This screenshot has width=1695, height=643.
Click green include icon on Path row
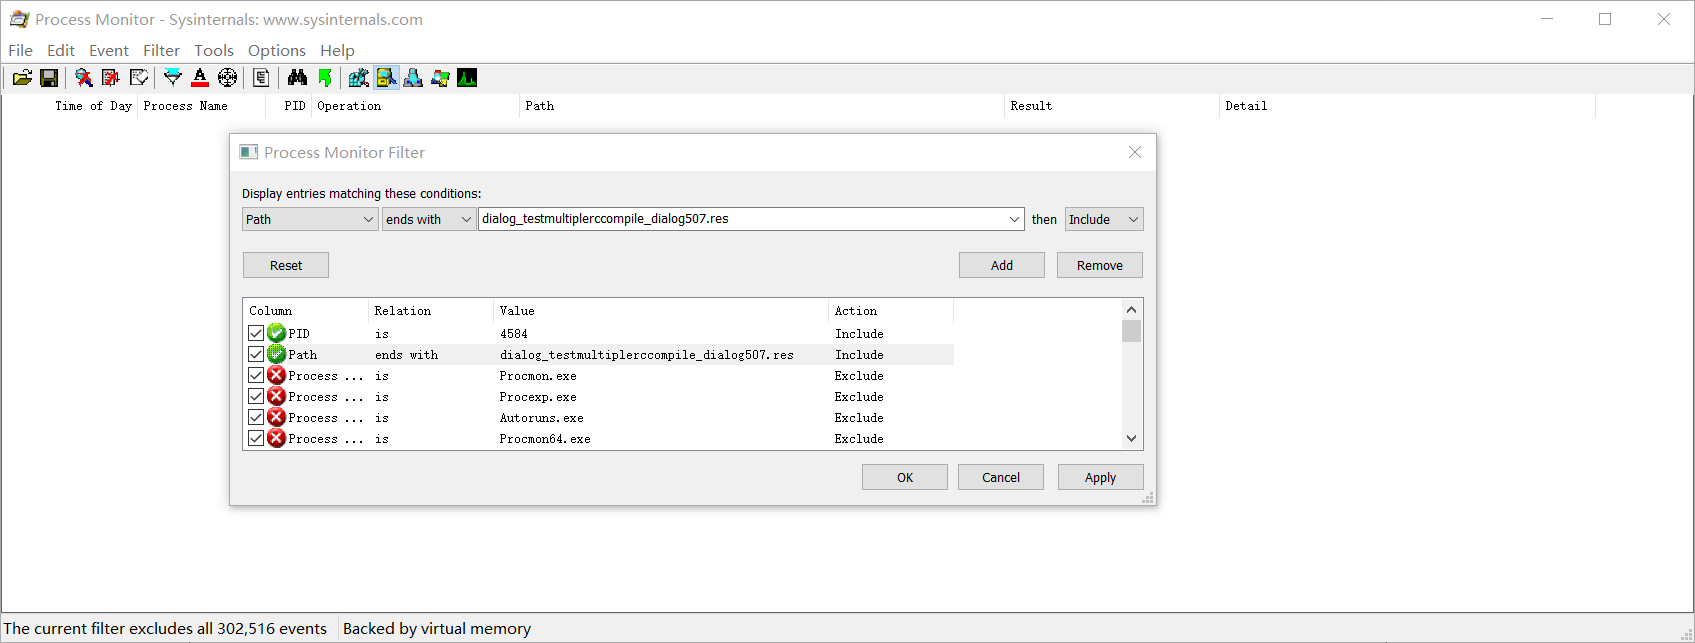pyautogui.click(x=277, y=354)
